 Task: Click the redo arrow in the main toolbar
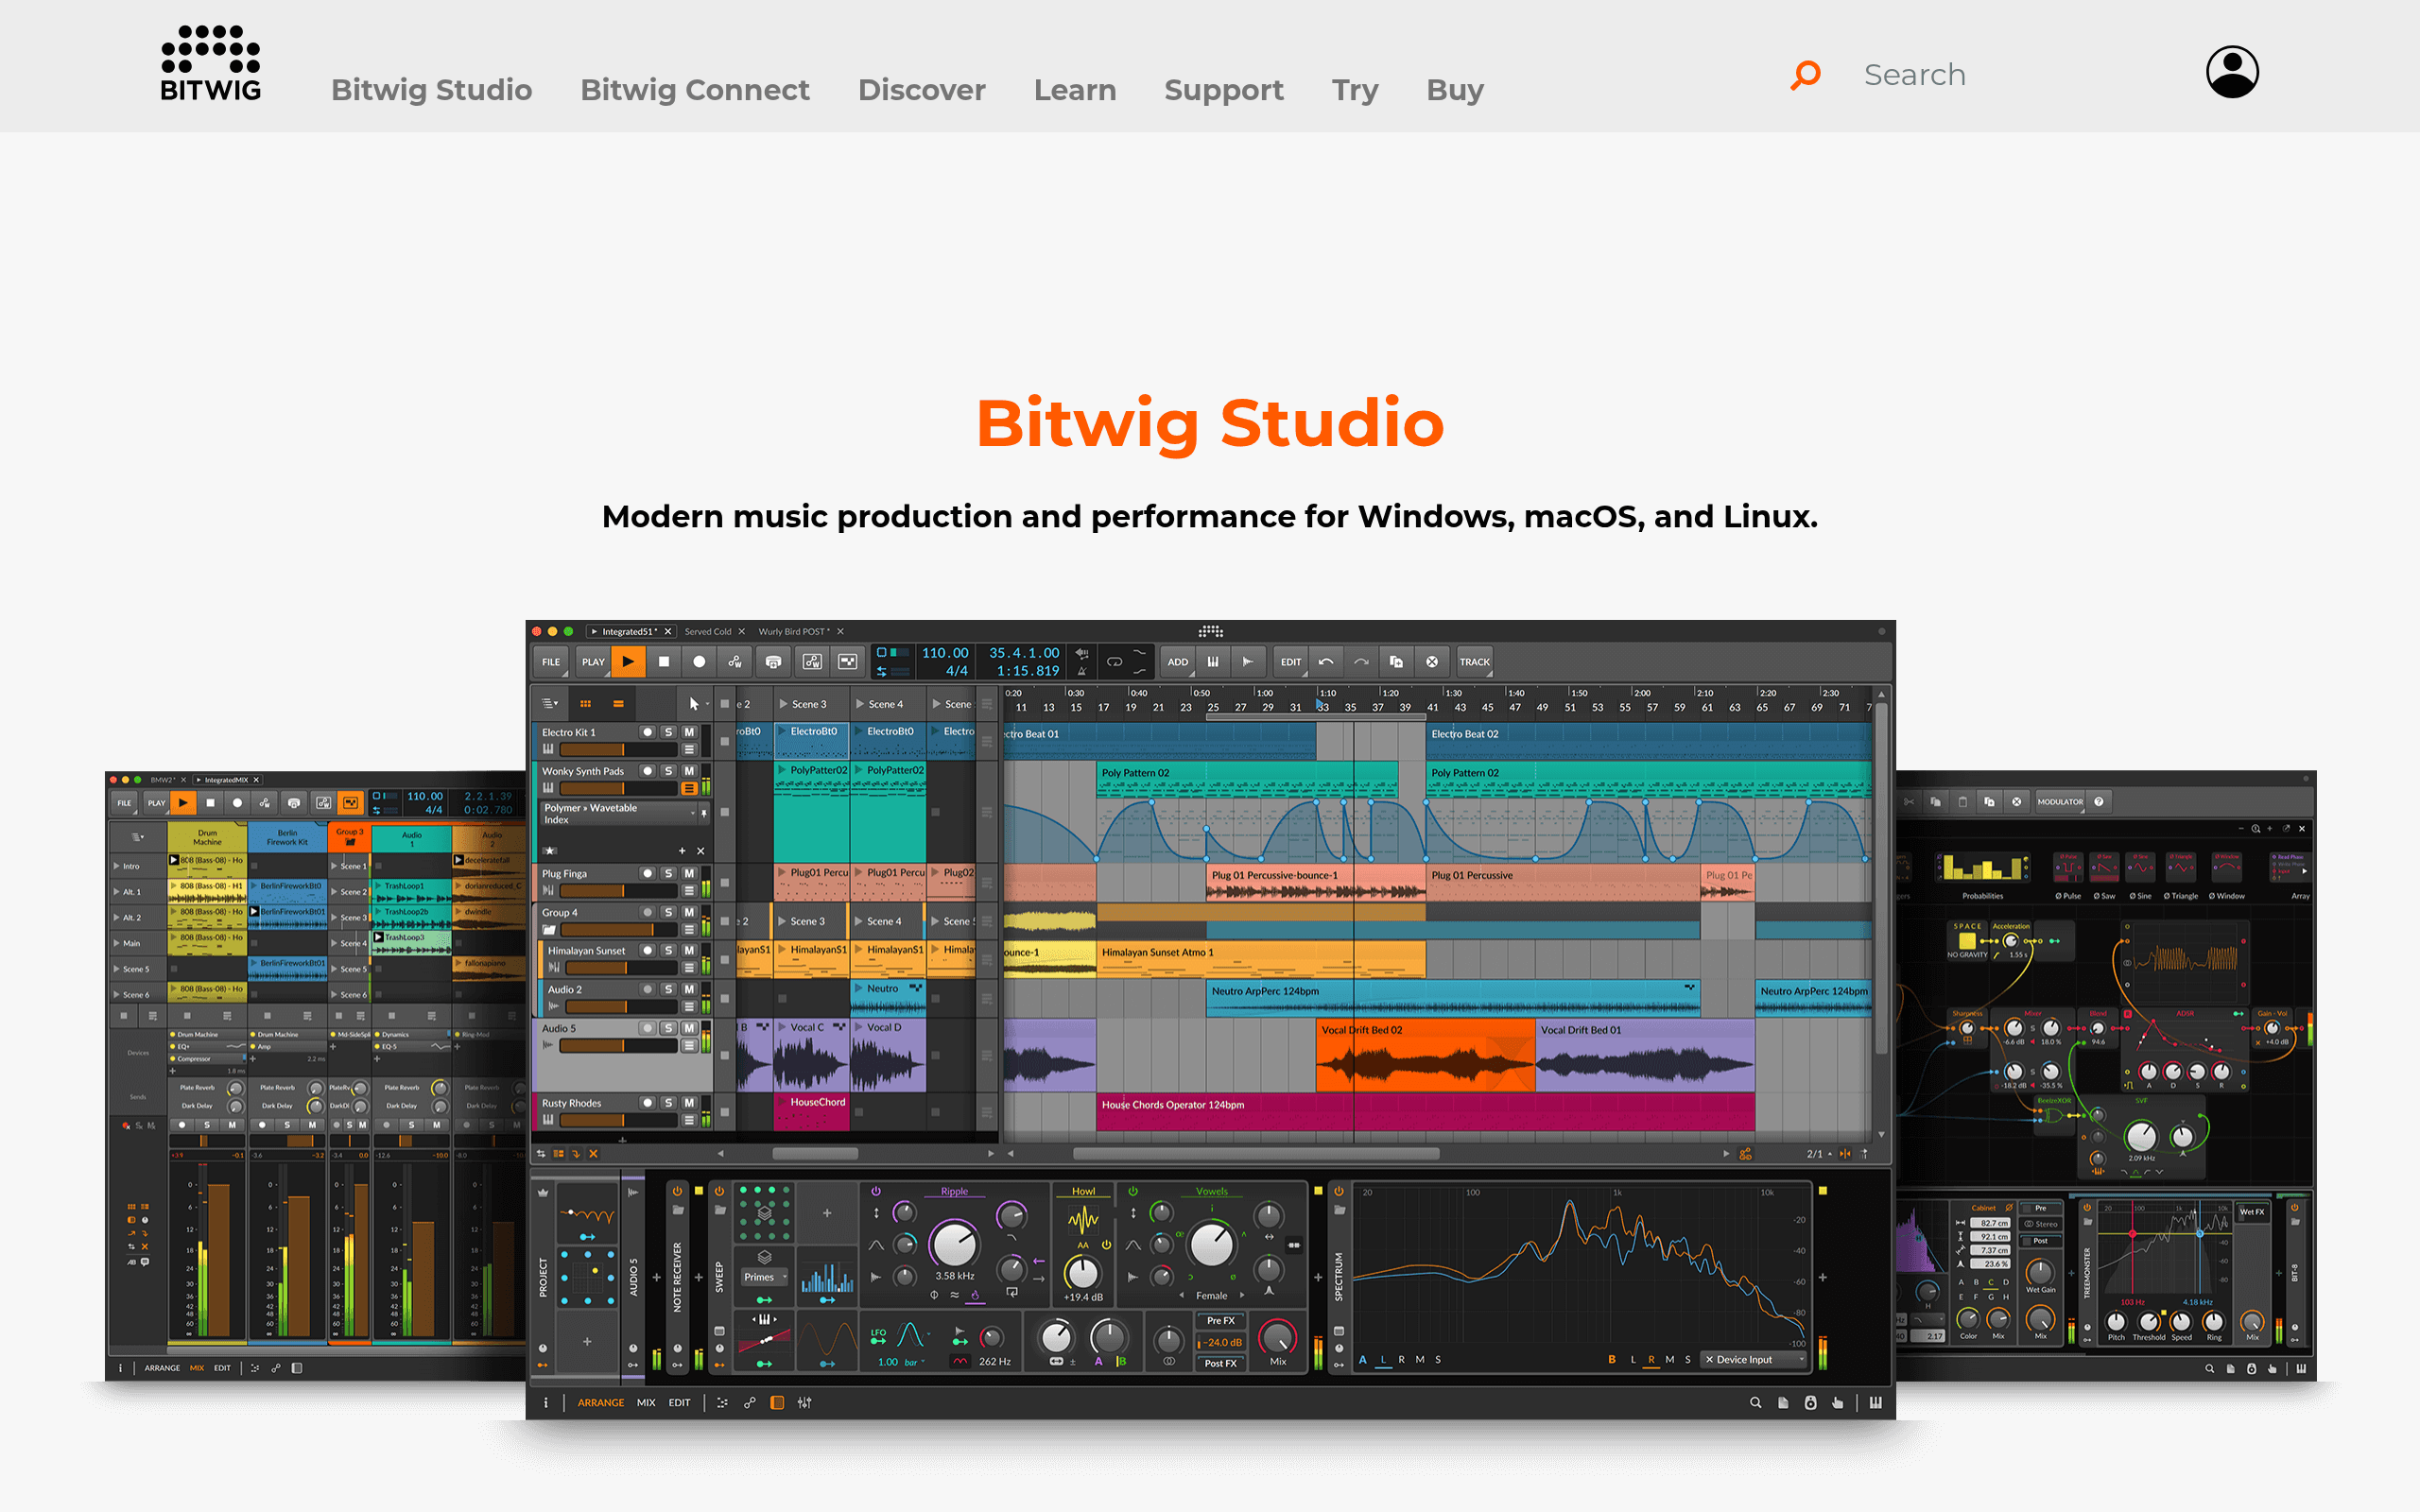[x=1361, y=661]
